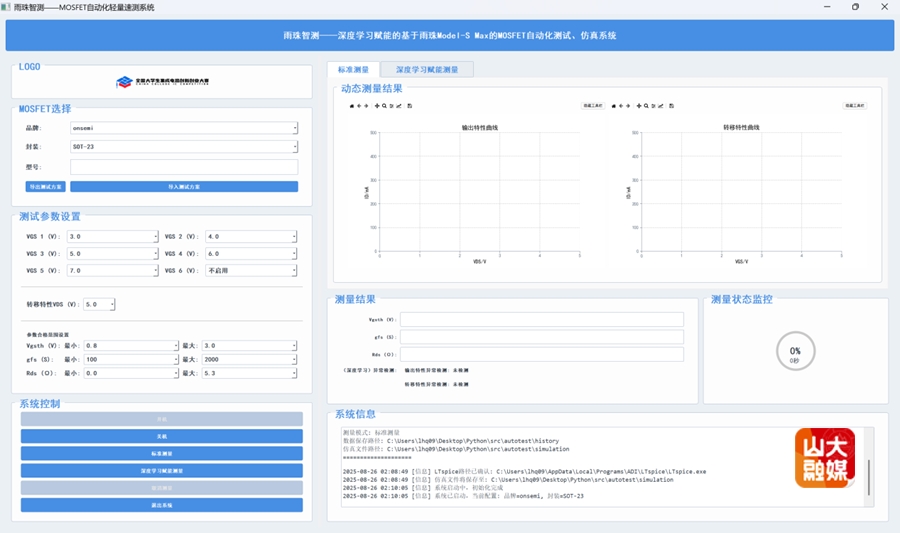The image size is (900, 533).
Task: Hide toolbar button above output characteristic chart
Action: pos(592,106)
